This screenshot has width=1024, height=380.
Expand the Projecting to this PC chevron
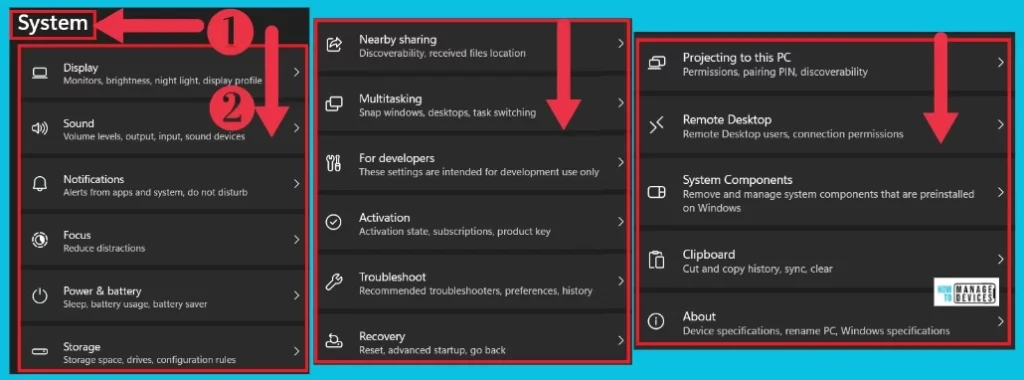pyautogui.click(x=1000, y=62)
